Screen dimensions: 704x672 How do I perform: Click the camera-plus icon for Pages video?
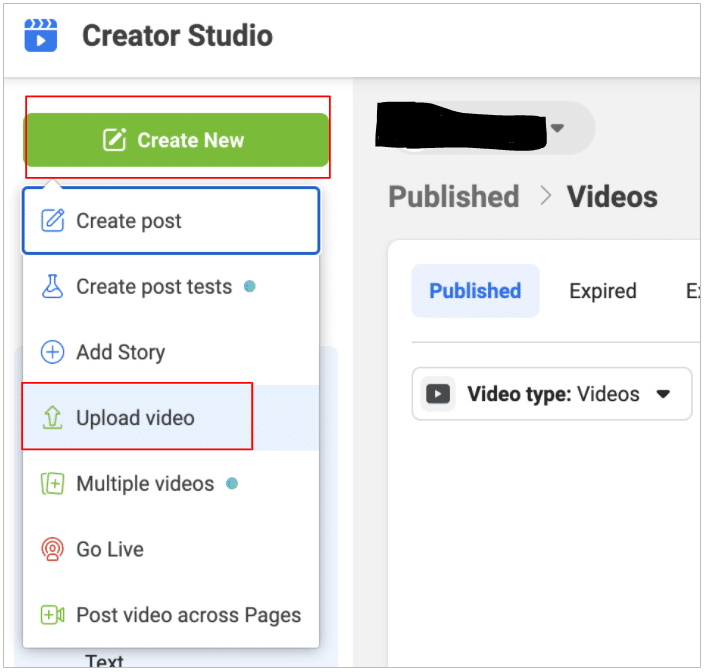tap(53, 615)
